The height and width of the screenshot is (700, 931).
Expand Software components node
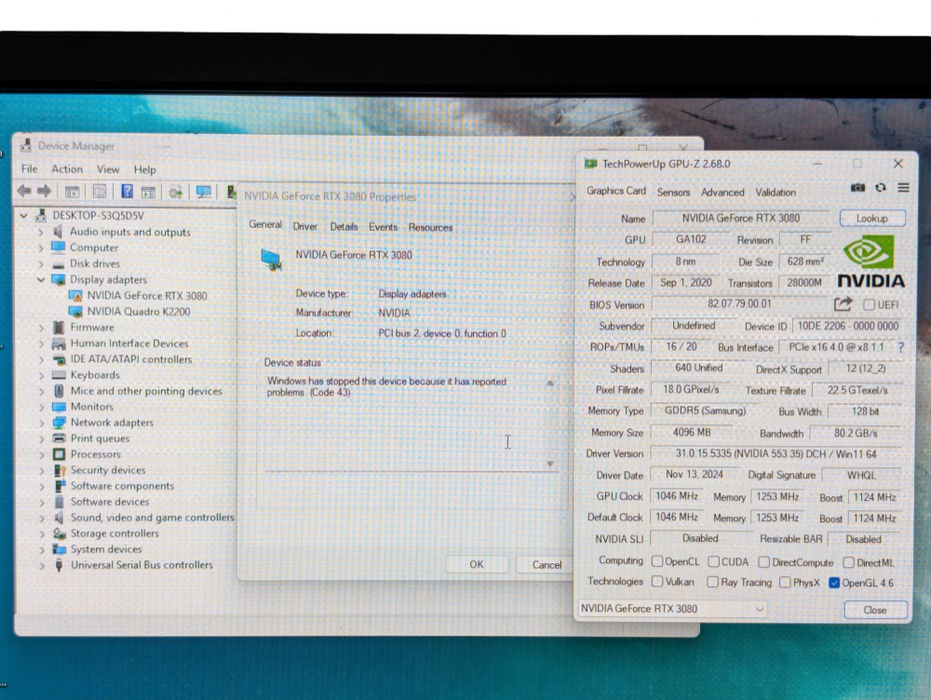(42, 486)
